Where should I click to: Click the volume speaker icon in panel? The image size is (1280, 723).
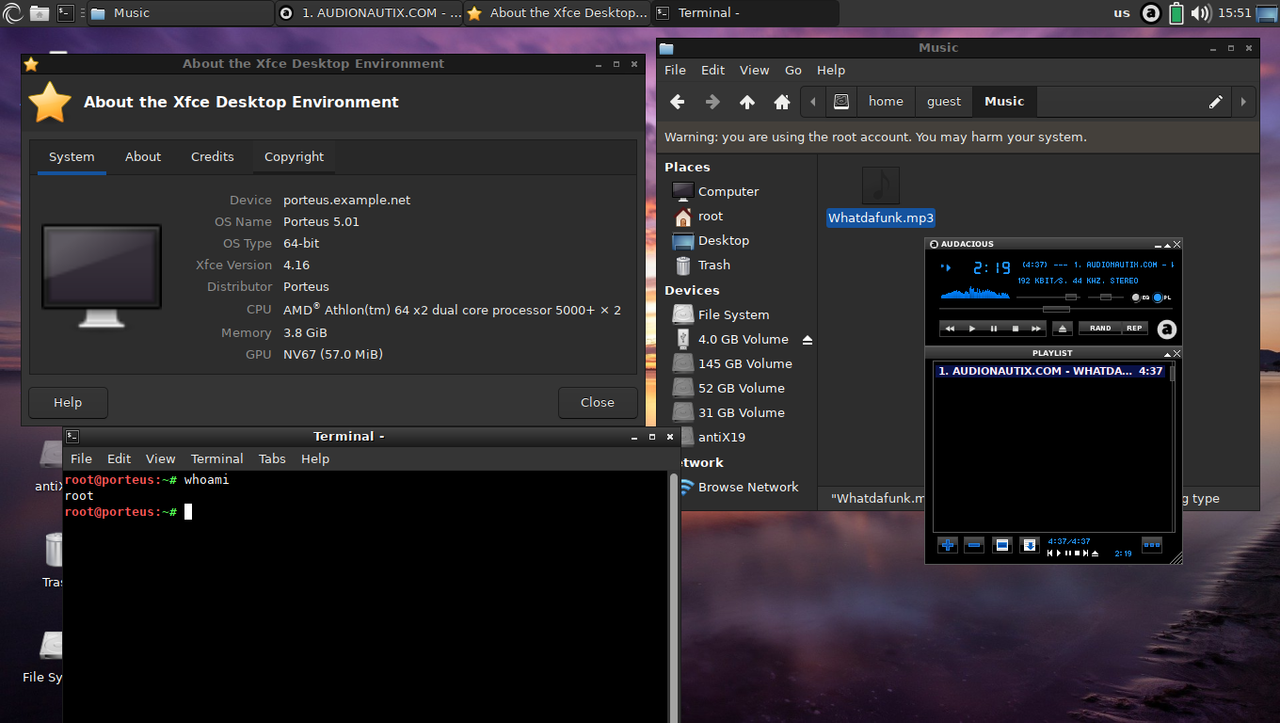1201,13
